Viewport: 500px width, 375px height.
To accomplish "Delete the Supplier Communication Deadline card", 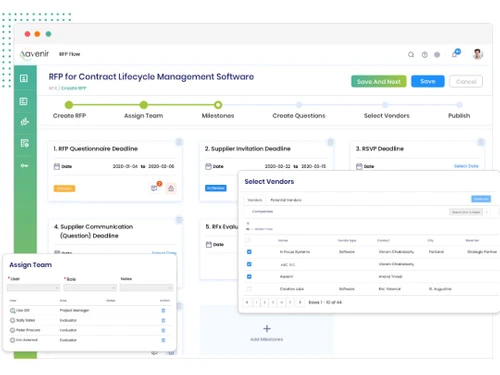I will pos(179,220).
